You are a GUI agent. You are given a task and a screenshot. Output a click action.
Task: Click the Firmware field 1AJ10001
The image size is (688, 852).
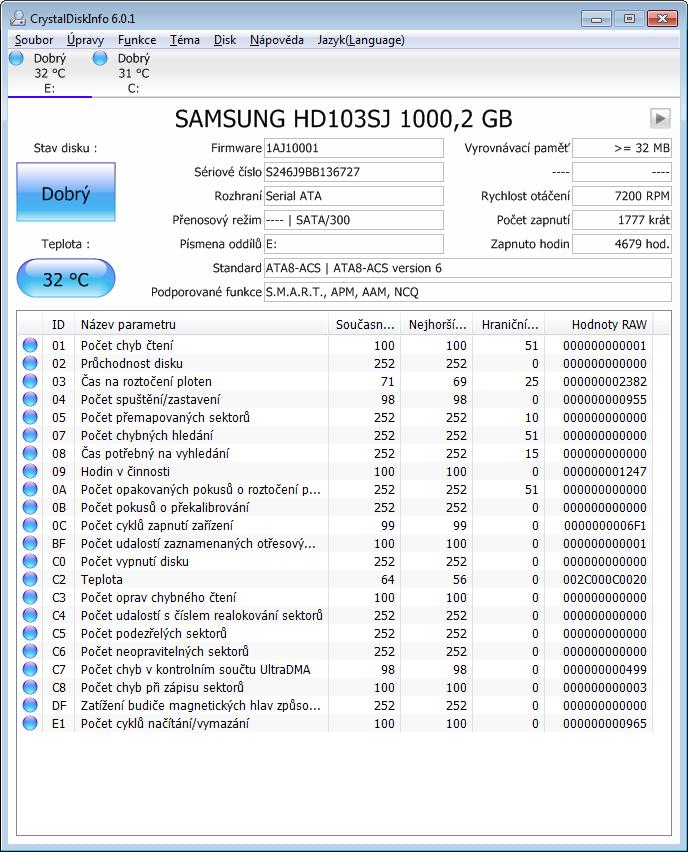coord(354,148)
